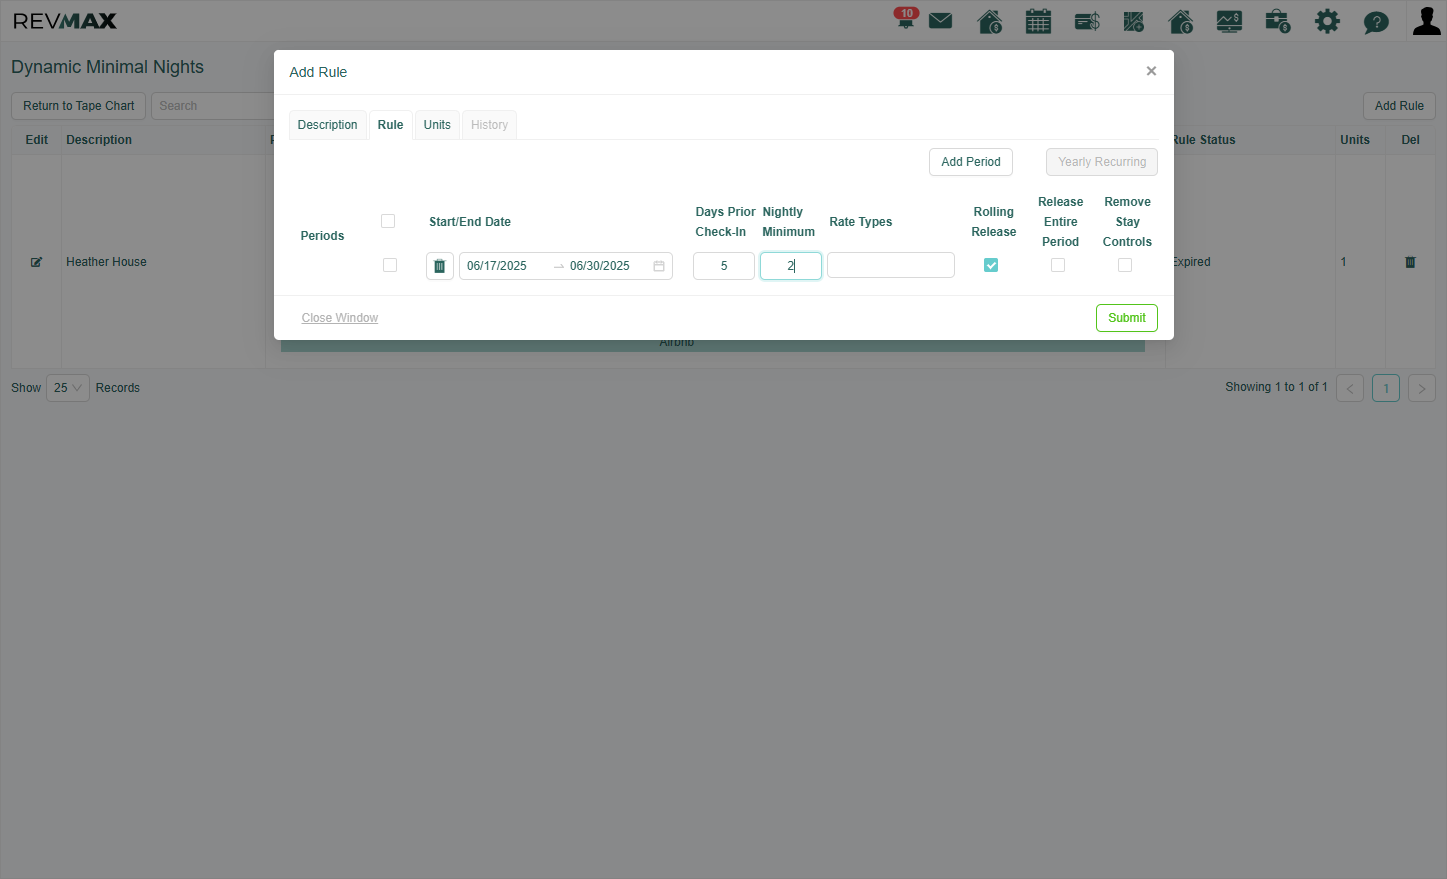Open the History tab
Viewport: 1447px width, 879px height.
(489, 125)
